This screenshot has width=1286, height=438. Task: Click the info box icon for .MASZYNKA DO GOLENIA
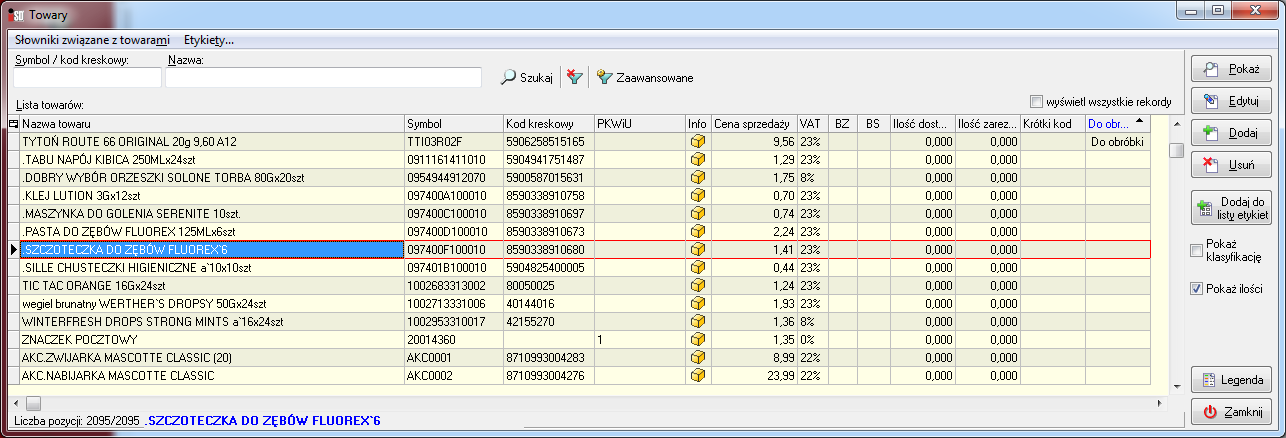[698, 213]
